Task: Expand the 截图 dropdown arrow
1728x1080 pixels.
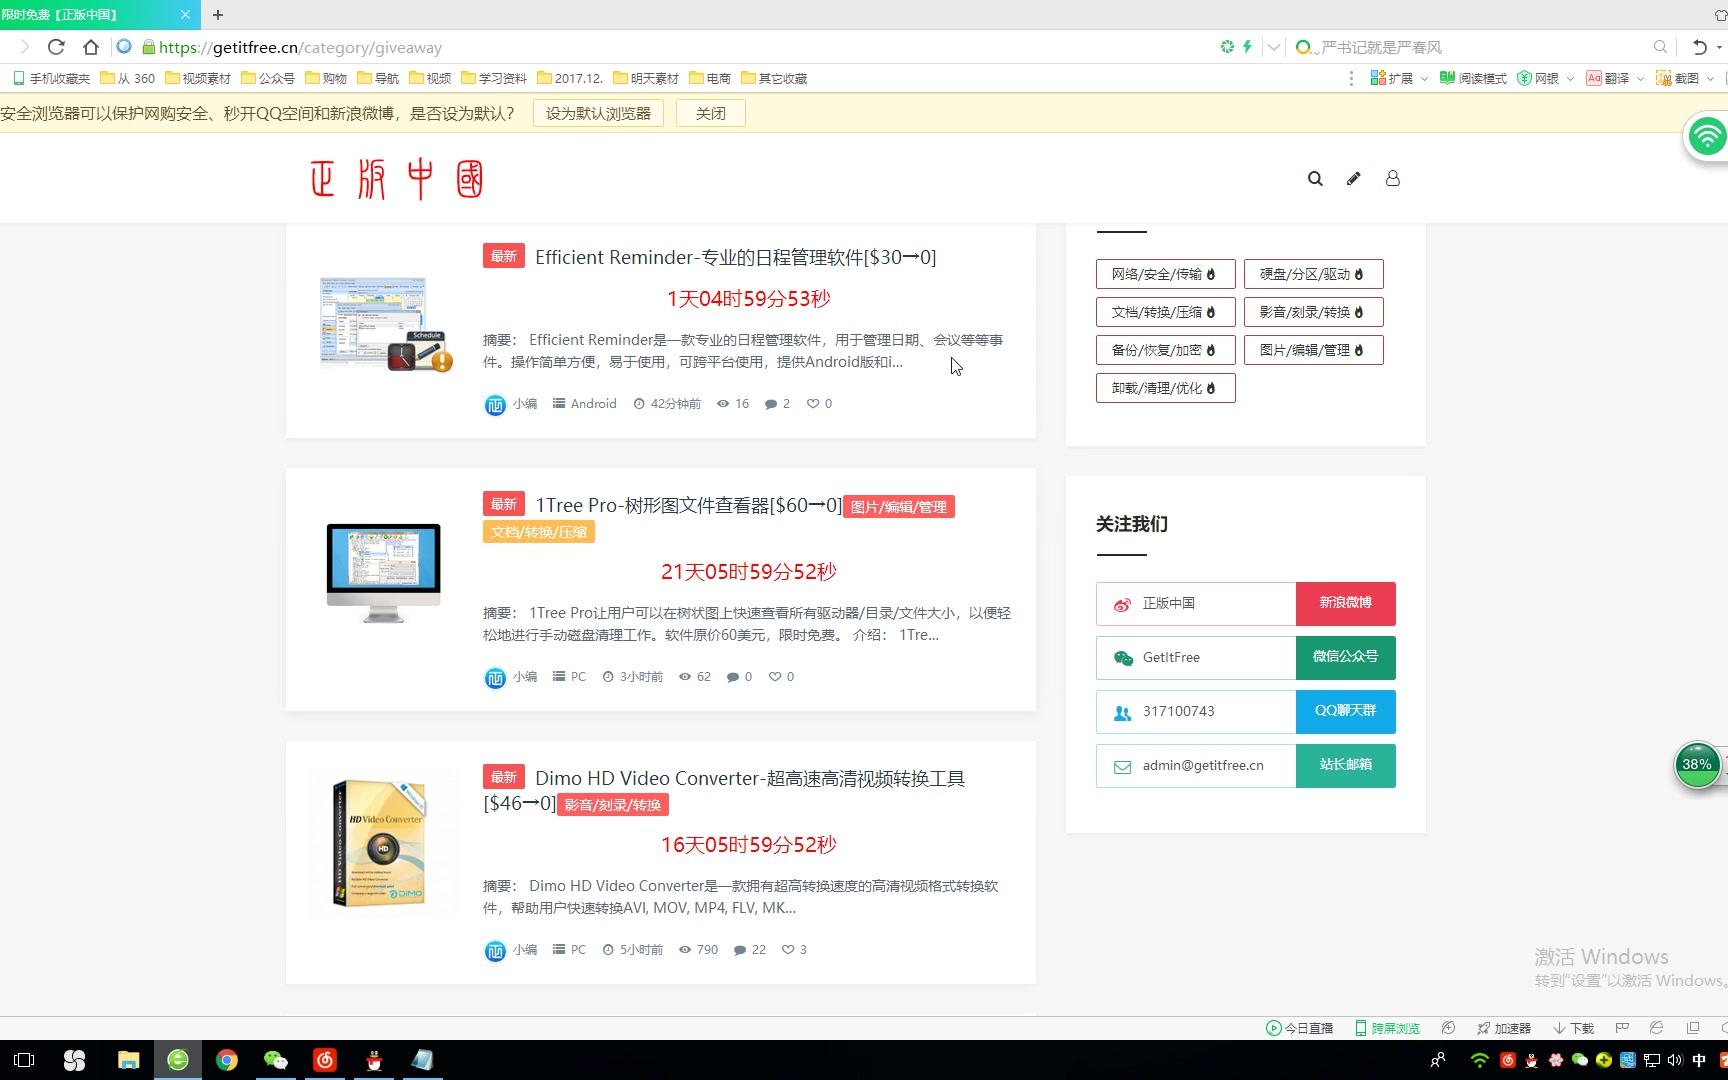Action: [1711, 78]
